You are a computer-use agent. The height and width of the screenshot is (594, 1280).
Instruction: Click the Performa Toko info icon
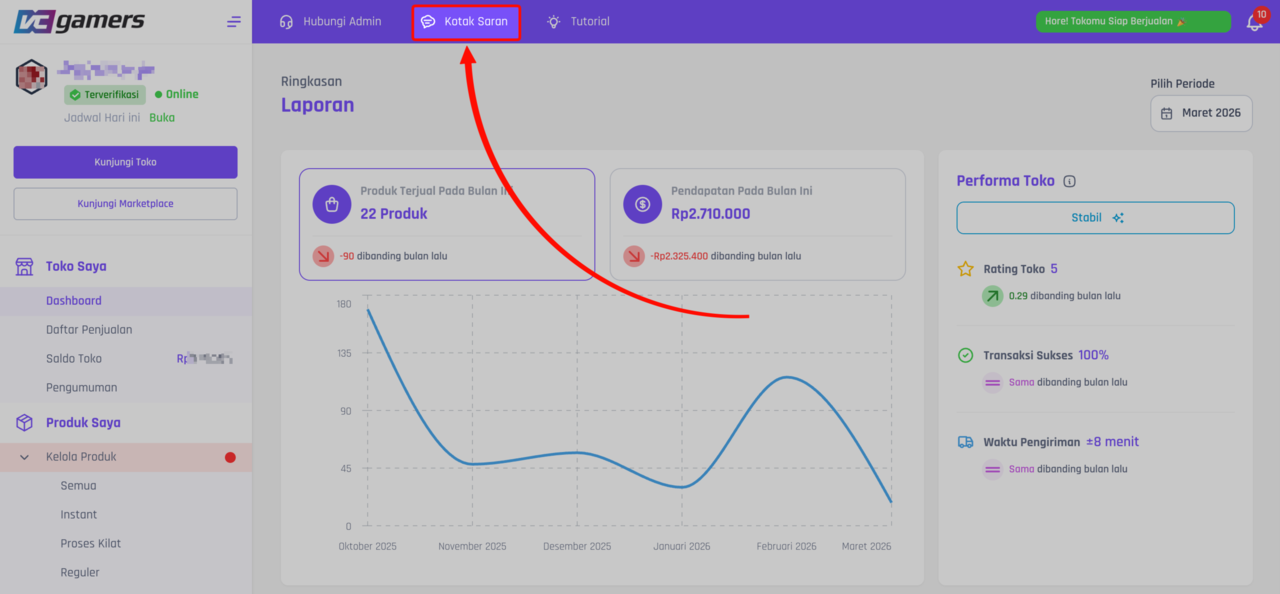1070,182
